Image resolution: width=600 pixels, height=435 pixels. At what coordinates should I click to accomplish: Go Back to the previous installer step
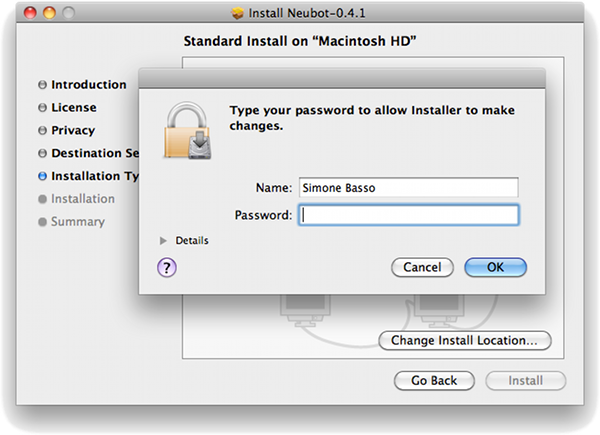(434, 381)
